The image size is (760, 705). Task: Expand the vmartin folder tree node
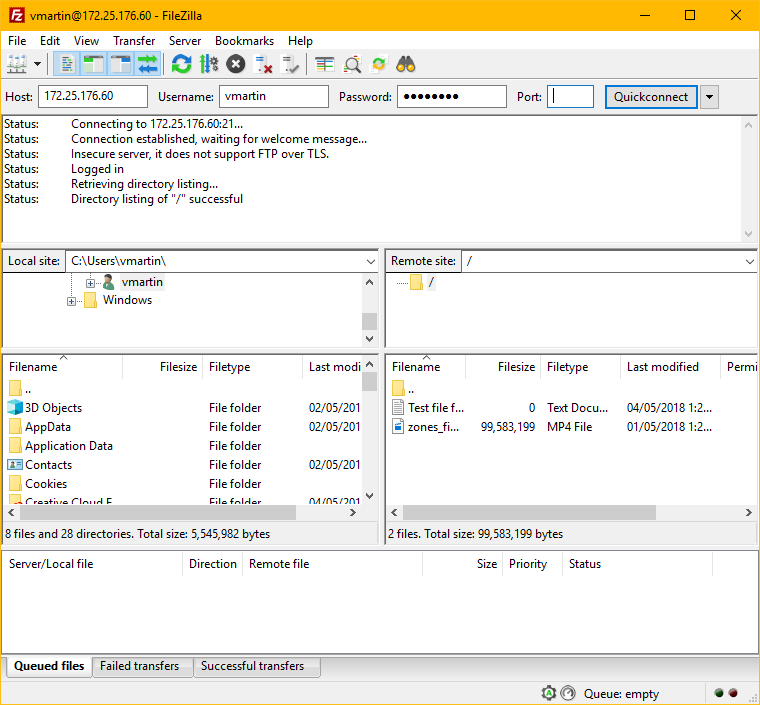tap(91, 283)
